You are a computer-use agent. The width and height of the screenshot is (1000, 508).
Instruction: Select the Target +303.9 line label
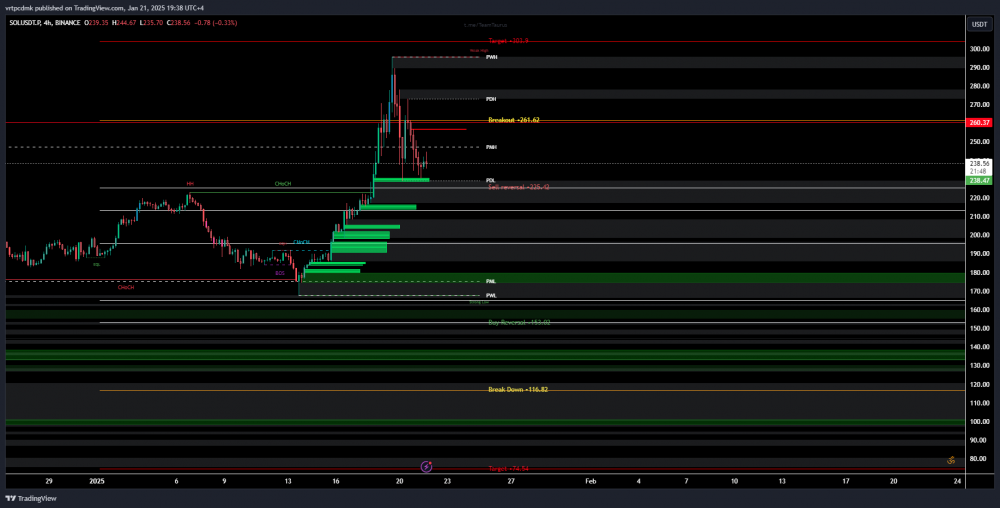point(508,41)
